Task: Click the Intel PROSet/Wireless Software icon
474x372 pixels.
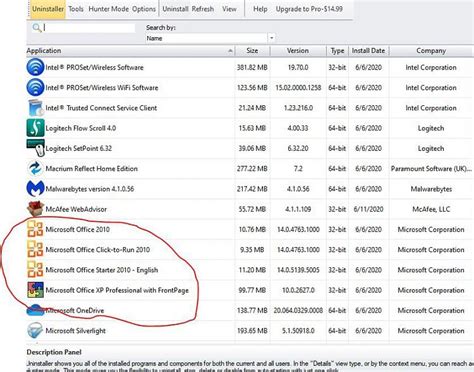Action: point(35,67)
